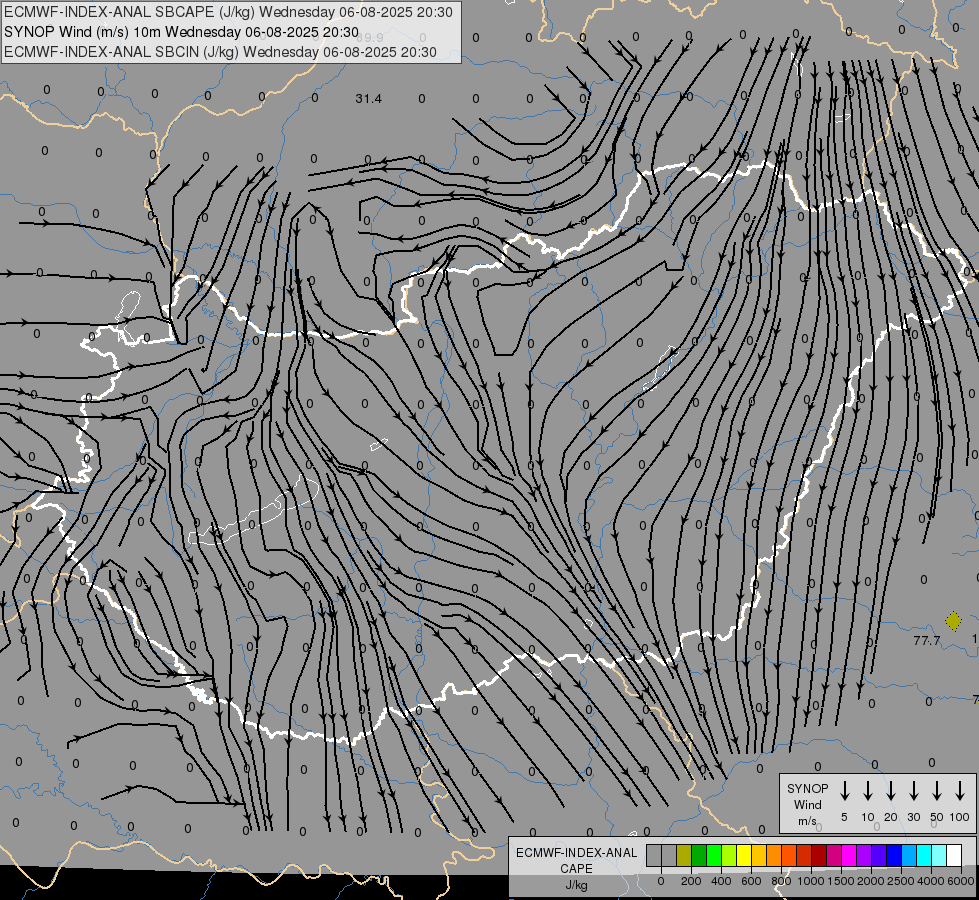Viewport: 979px width, 900px height.
Task: Click the 10 label in the wind legend
Action: click(x=868, y=817)
